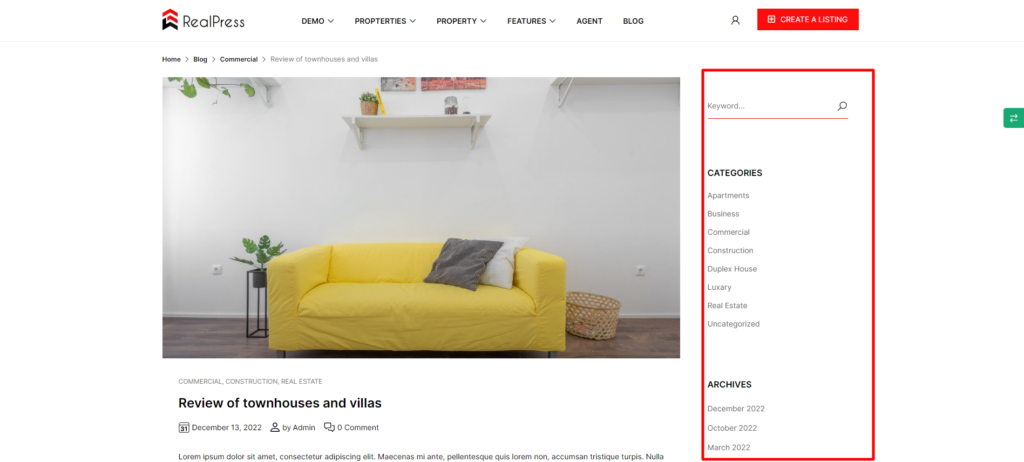Open the December 2022 archive
The width and height of the screenshot is (1024, 462).
tap(736, 408)
